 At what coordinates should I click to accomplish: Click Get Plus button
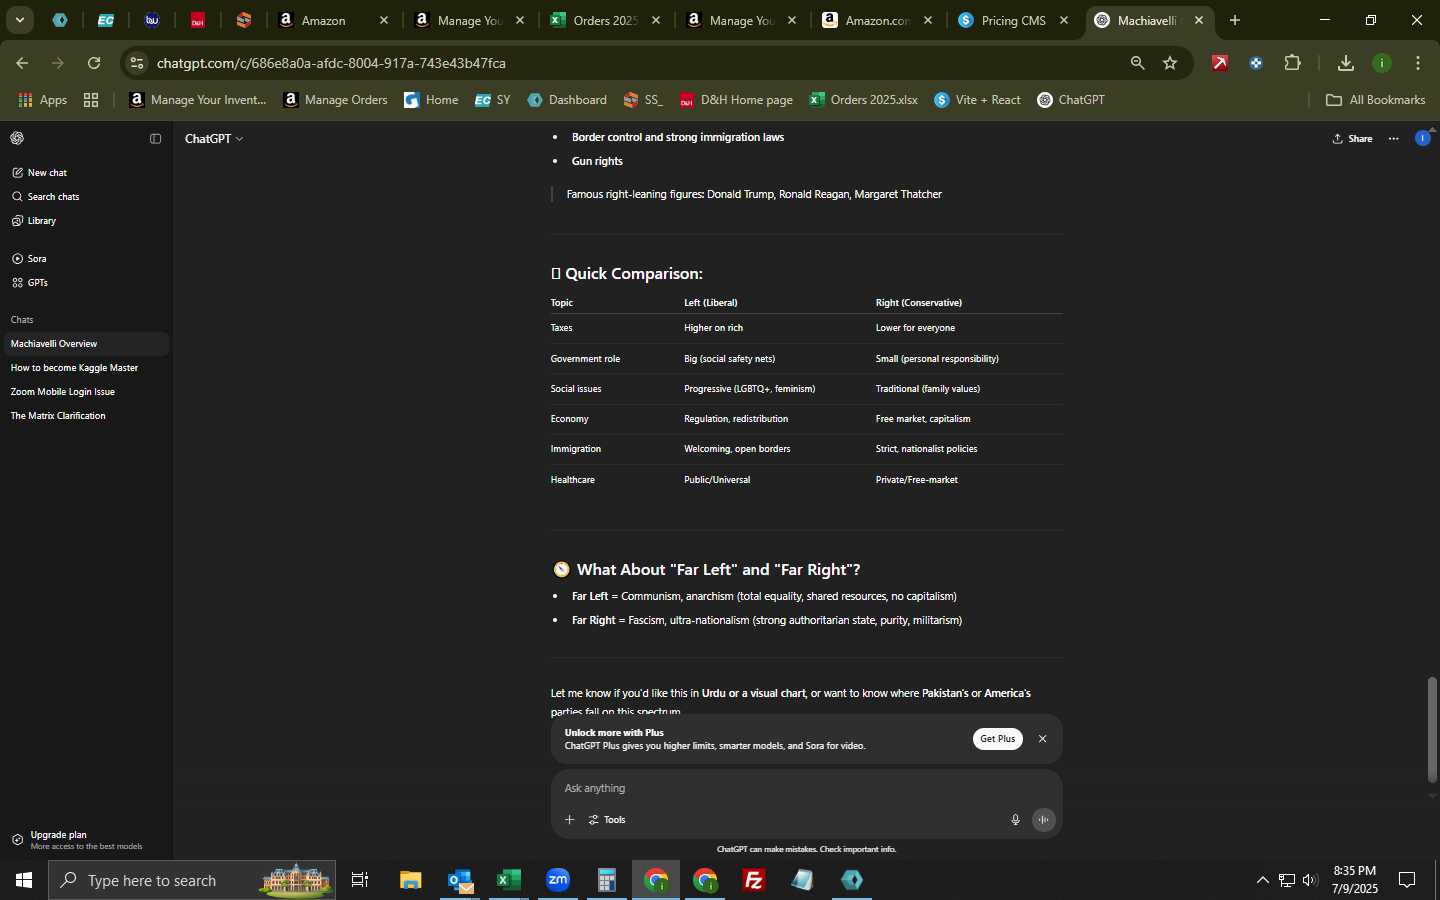(x=997, y=739)
